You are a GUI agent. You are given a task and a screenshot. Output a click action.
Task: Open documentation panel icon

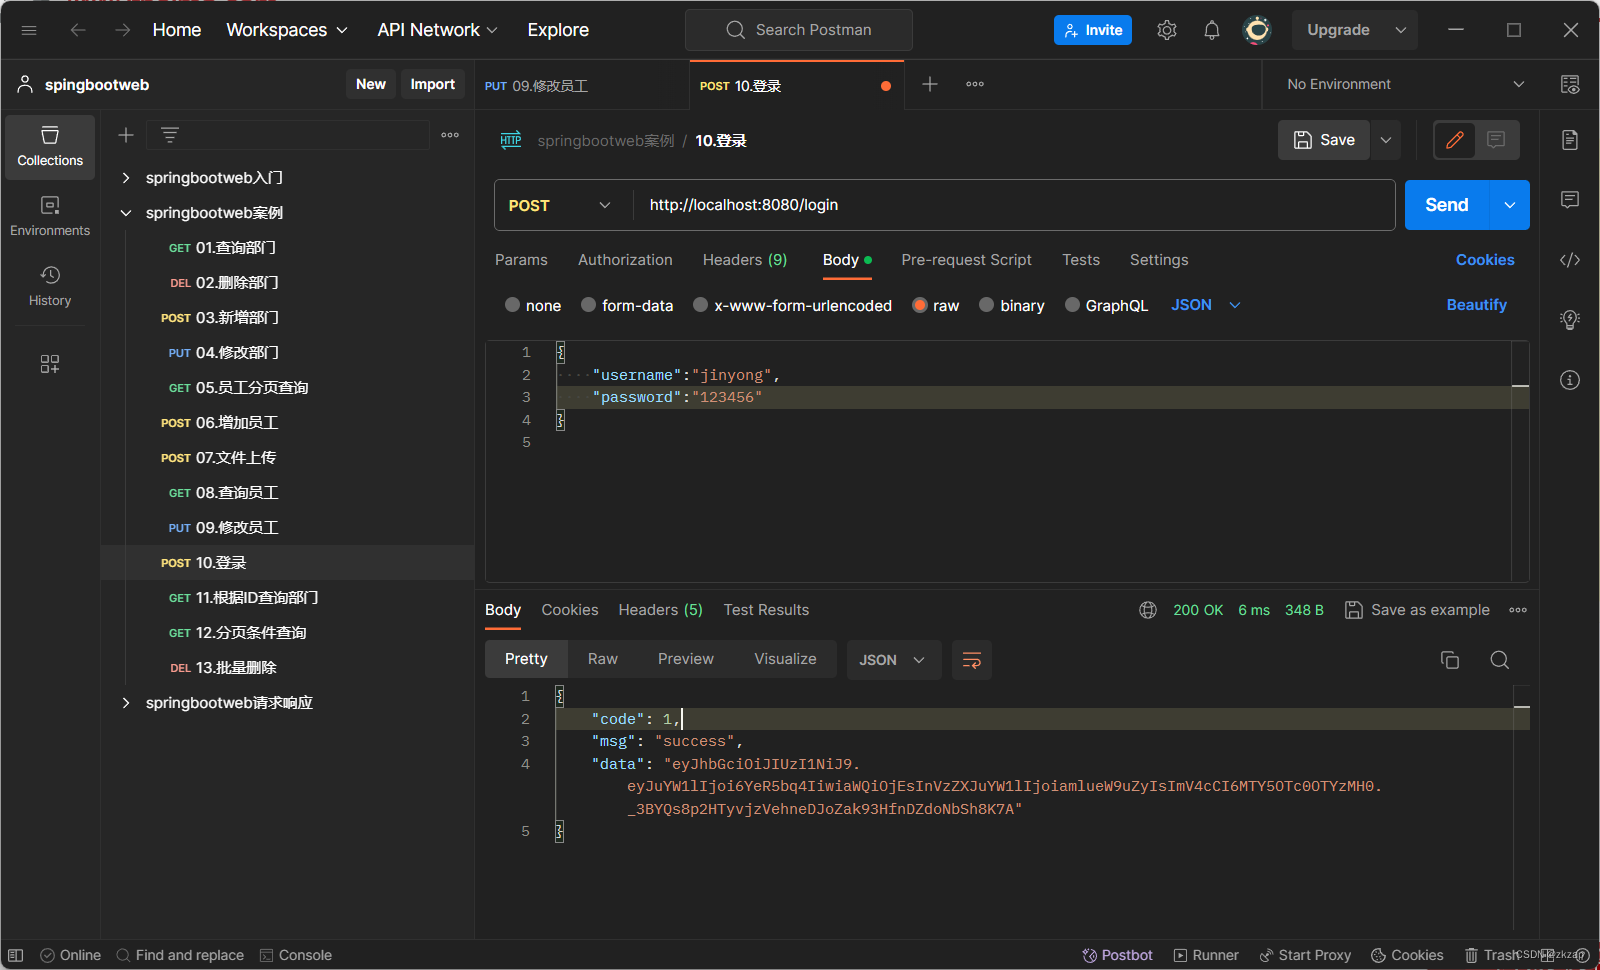click(x=1570, y=140)
